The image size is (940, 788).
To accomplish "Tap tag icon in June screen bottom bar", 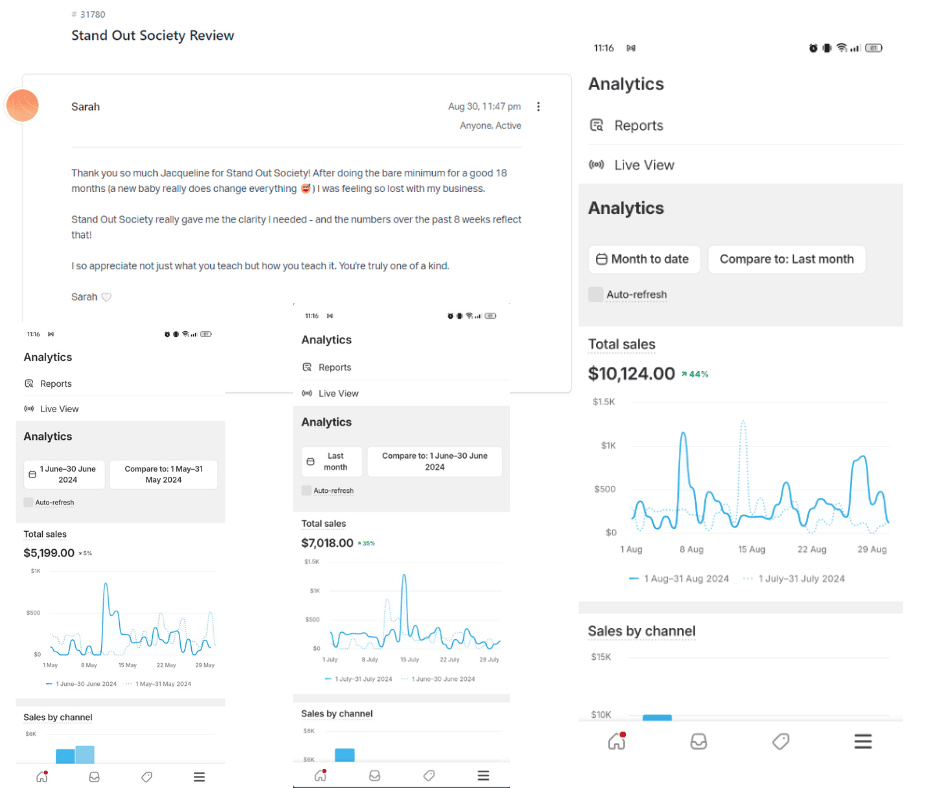I will tap(147, 777).
